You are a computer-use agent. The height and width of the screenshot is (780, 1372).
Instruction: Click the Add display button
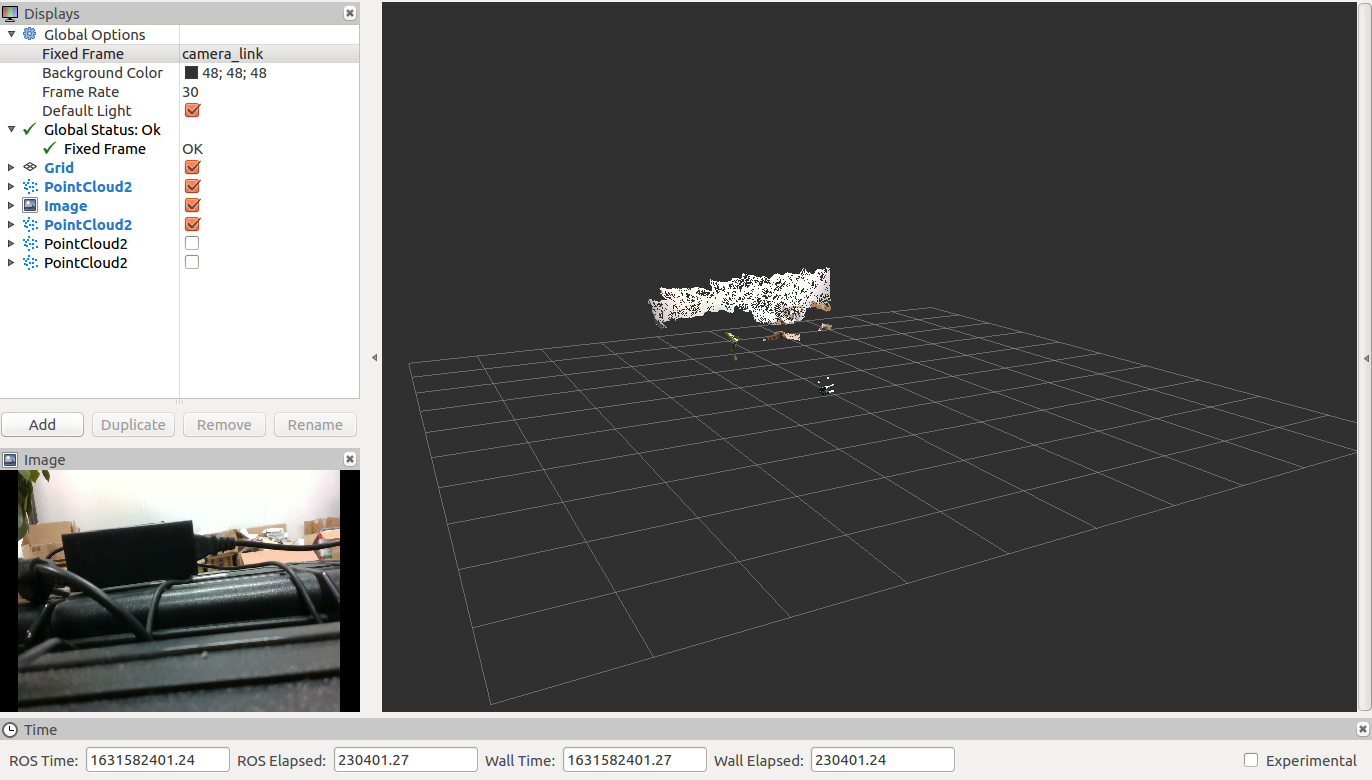42,424
